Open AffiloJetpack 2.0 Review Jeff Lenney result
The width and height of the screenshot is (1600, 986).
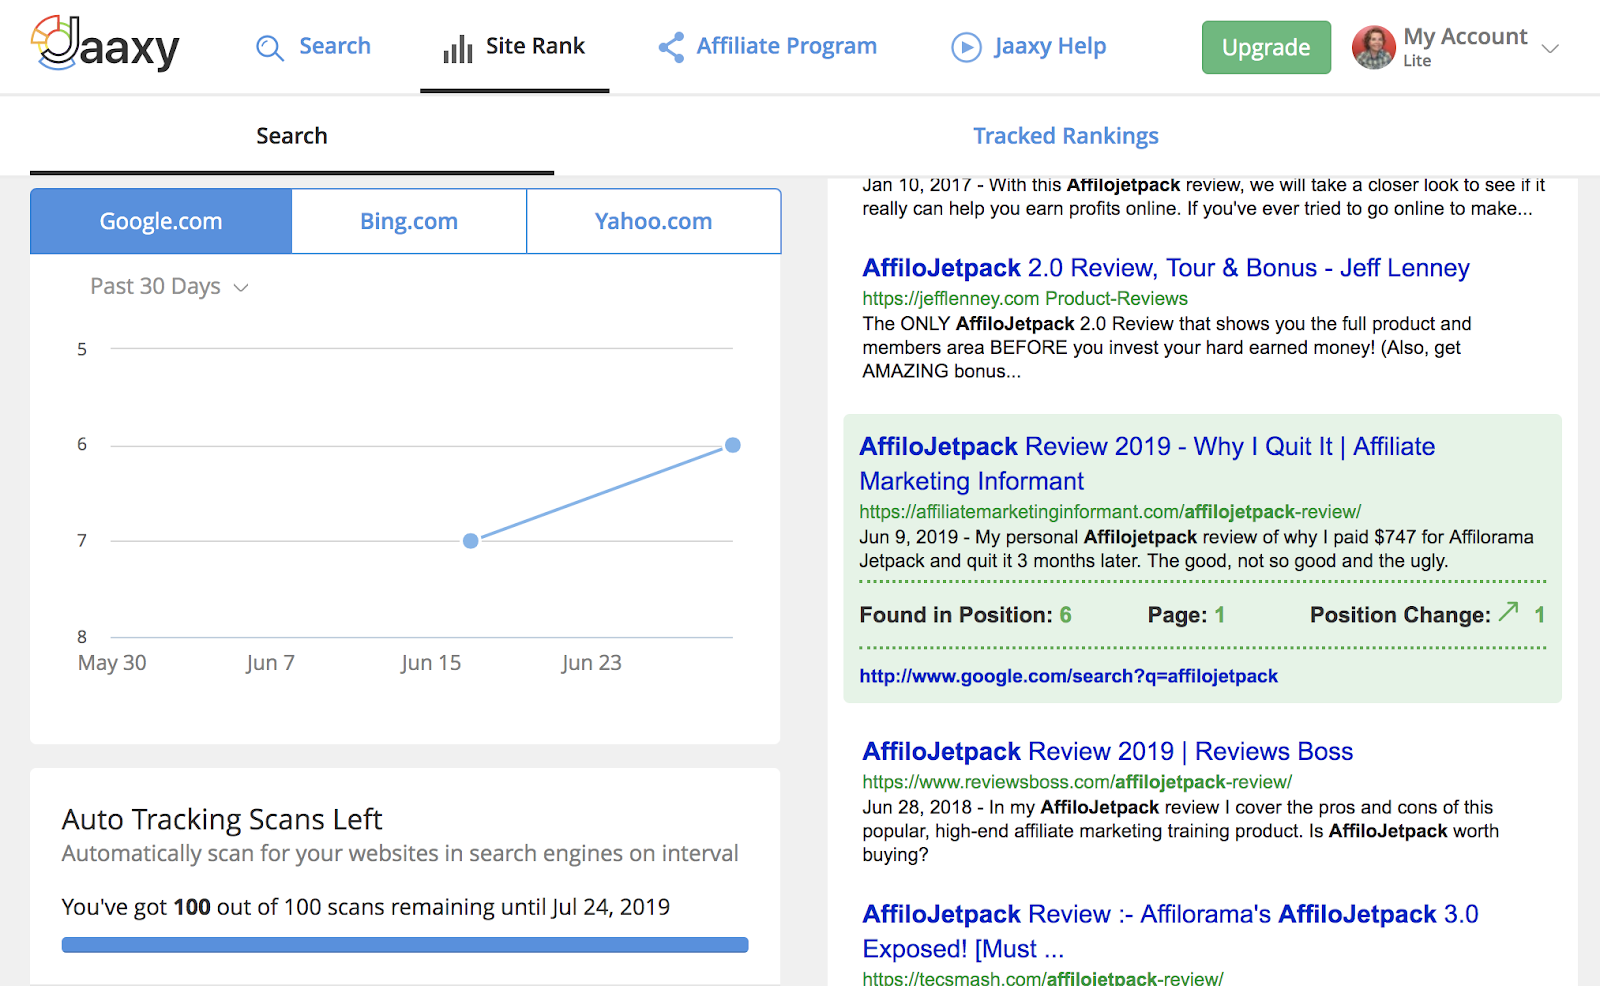(x=1166, y=268)
